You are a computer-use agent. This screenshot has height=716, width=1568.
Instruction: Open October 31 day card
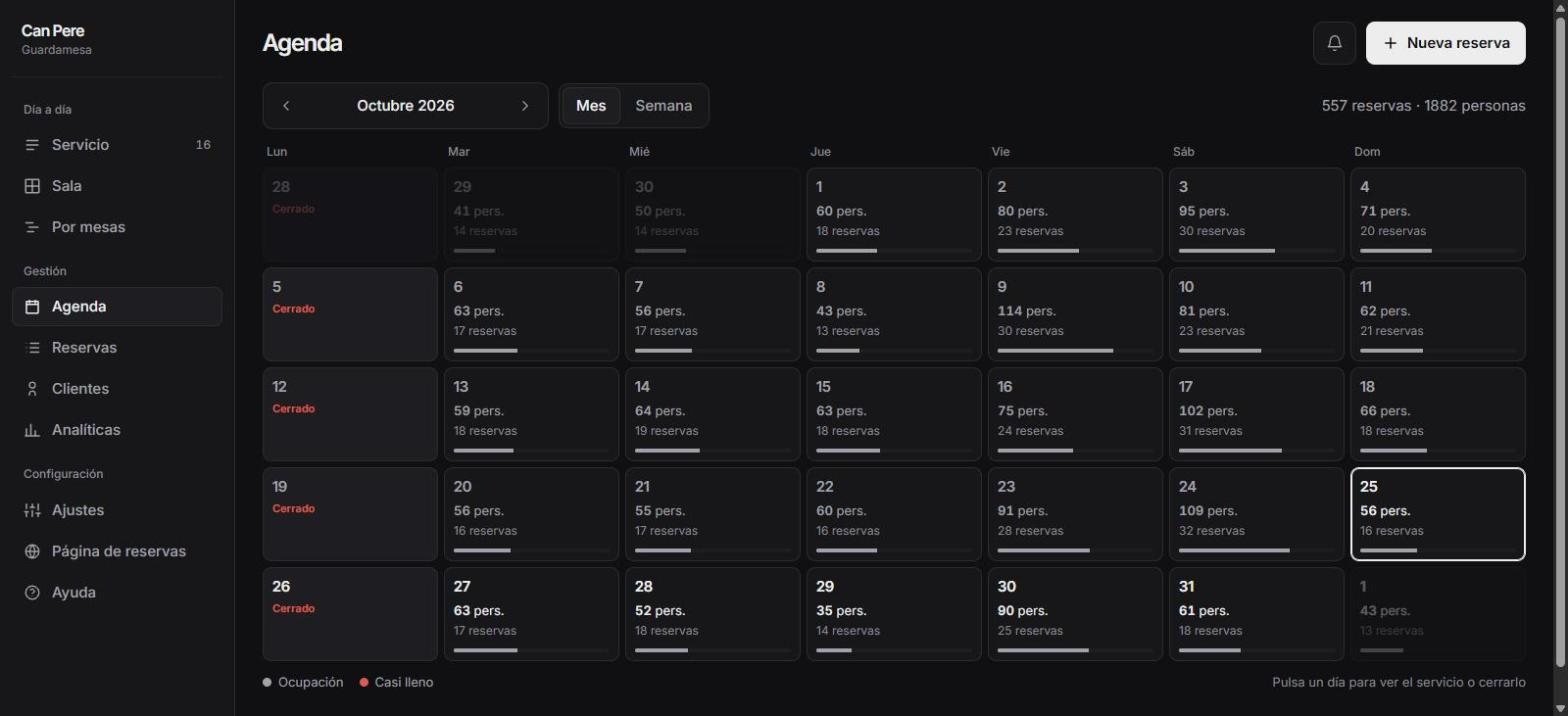1257,614
